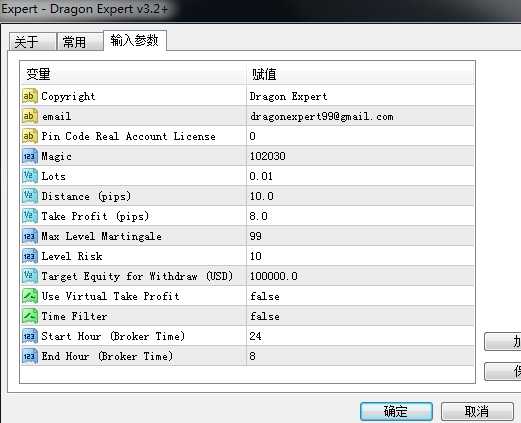Switch to the 常用 tab
This screenshot has width=521, height=423.
[x=80, y=42]
